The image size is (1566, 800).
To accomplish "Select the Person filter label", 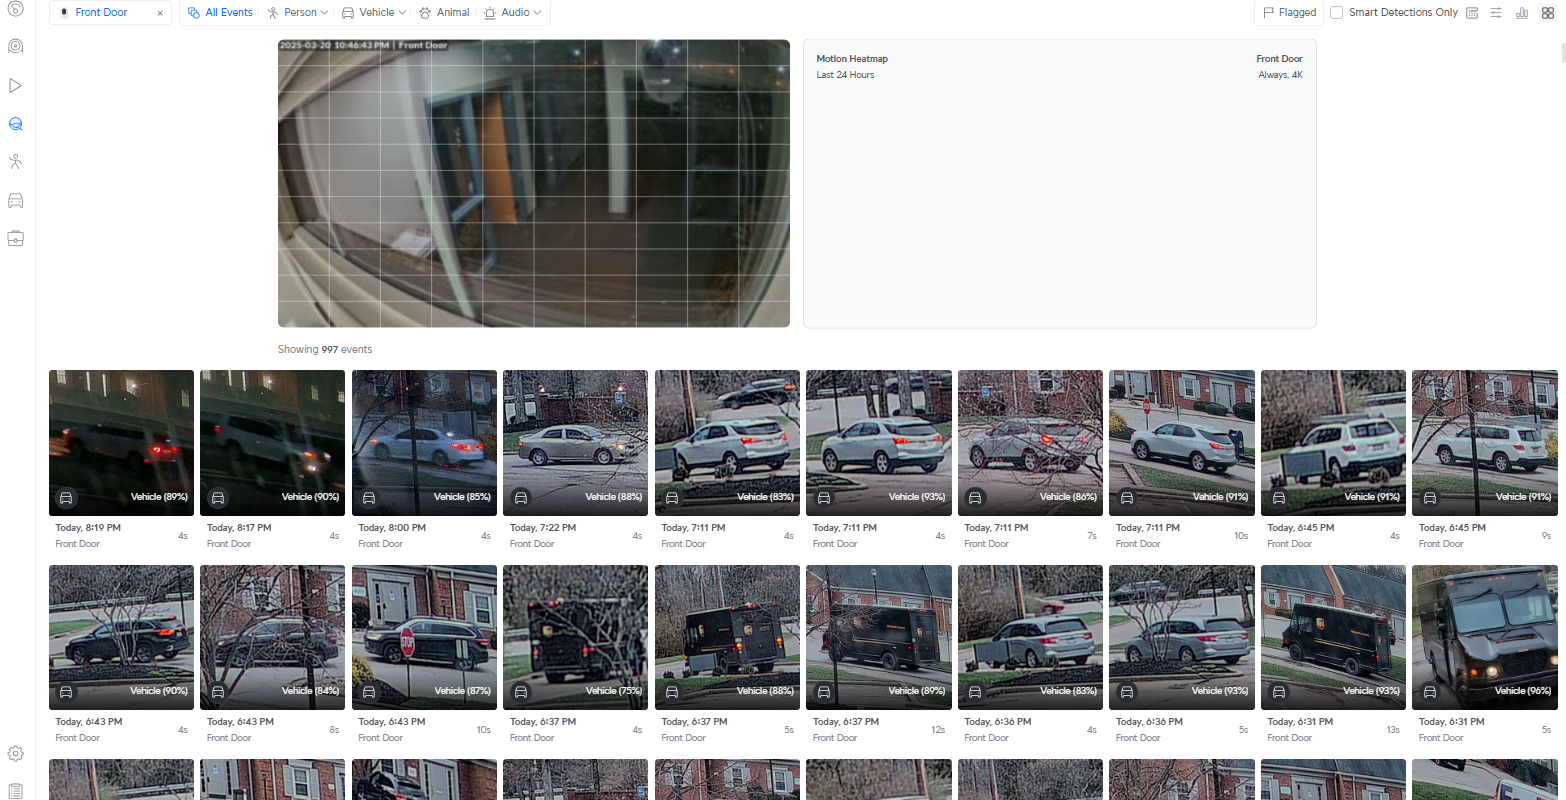I will [x=300, y=13].
